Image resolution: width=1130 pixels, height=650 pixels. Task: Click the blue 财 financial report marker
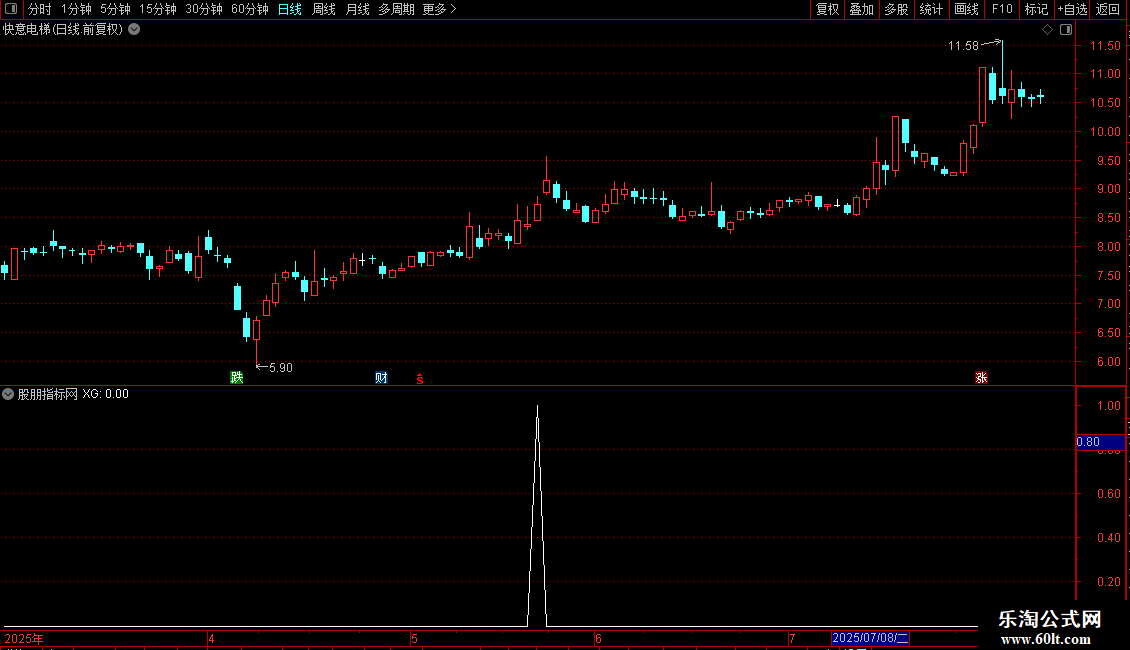381,378
